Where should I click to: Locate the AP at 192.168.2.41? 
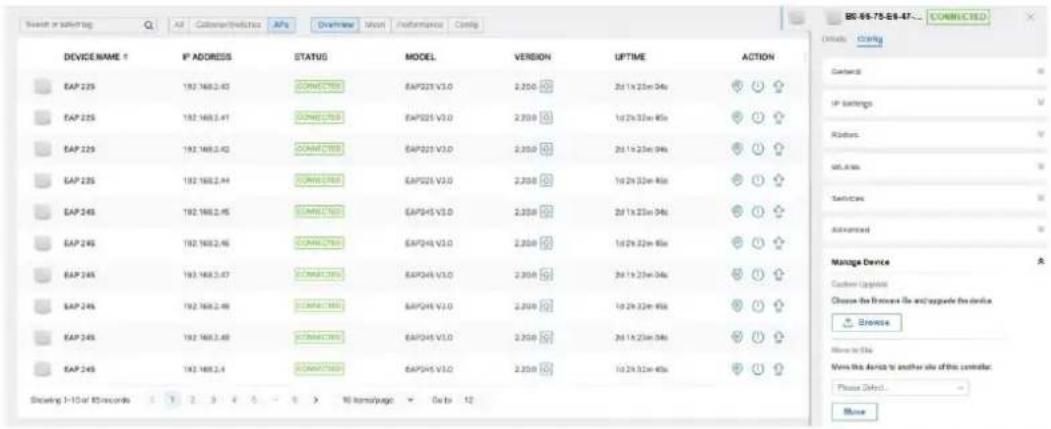click(x=737, y=116)
